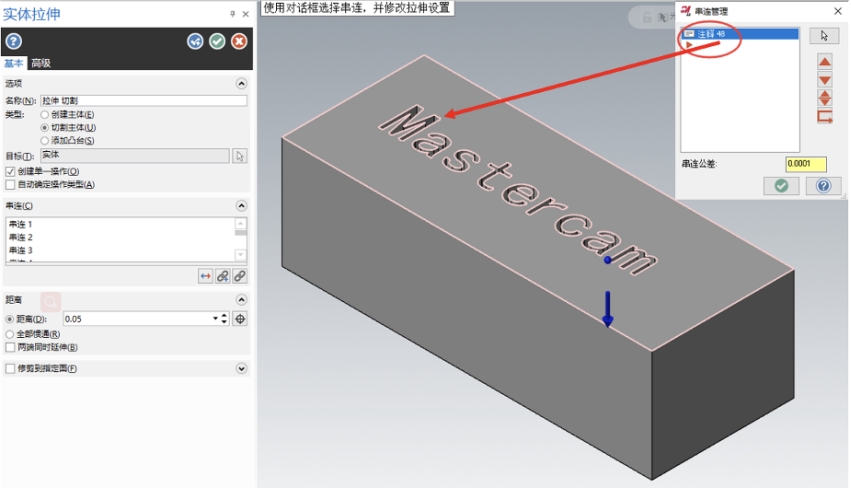Confirm 串连管理 with green checkmark

781,186
